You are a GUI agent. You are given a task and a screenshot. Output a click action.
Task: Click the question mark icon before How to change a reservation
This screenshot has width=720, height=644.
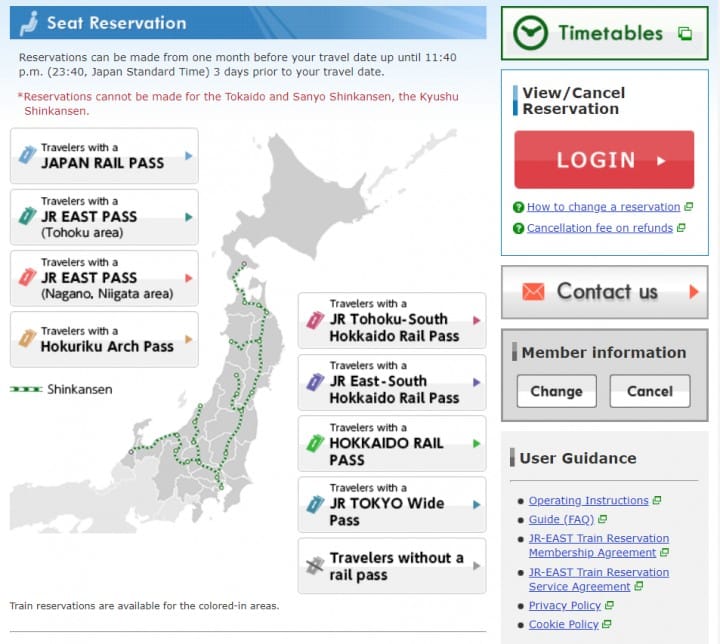click(518, 207)
